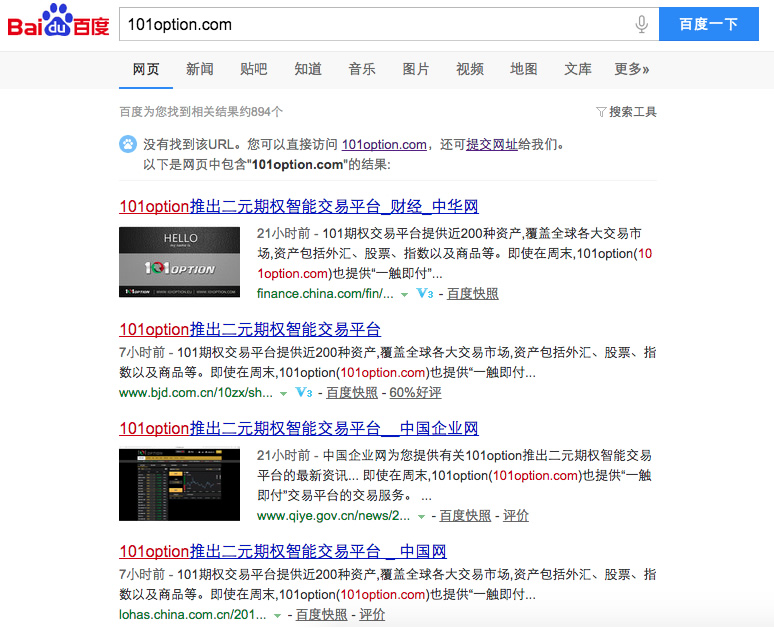Click 百度快照 for www.bjd.com.cn result

click(351, 393)
